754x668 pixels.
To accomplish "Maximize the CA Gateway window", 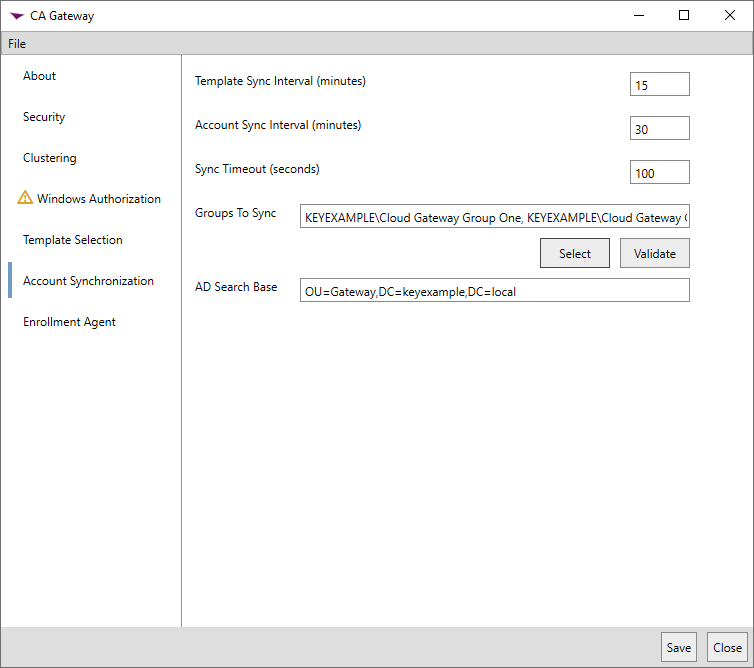I will coord(684,15).
